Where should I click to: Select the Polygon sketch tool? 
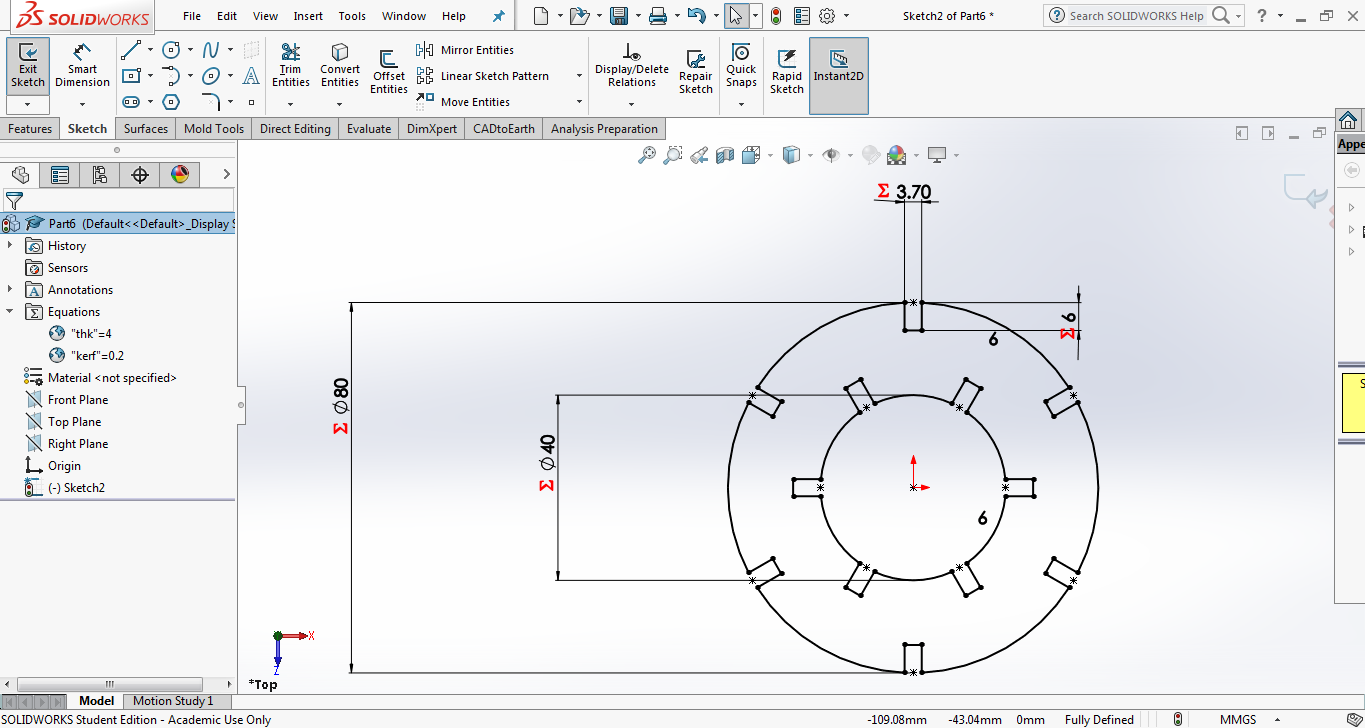coord(171,102)
